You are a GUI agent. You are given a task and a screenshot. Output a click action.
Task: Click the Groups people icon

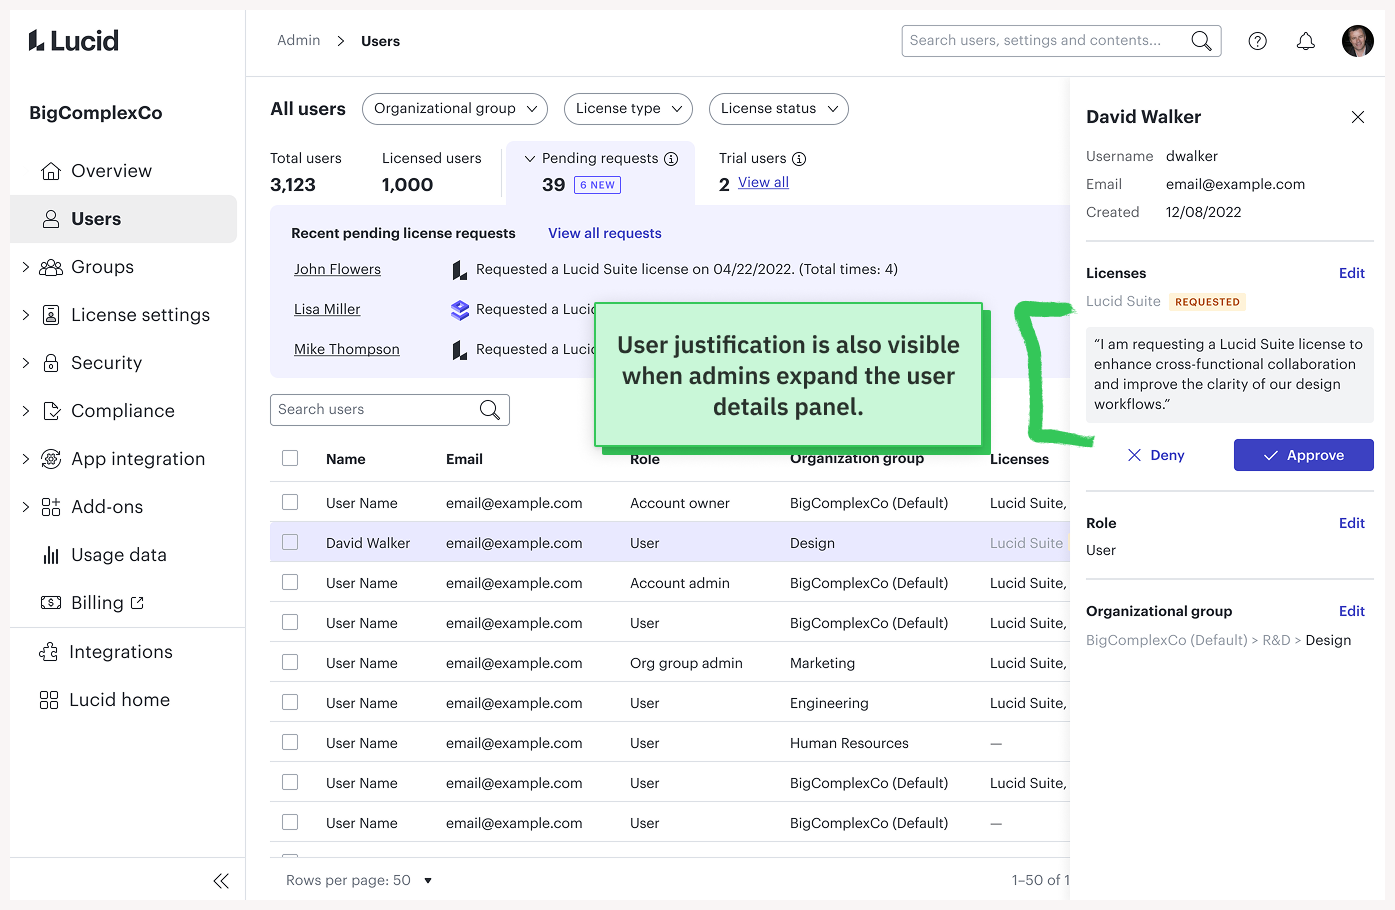(51, 267)
